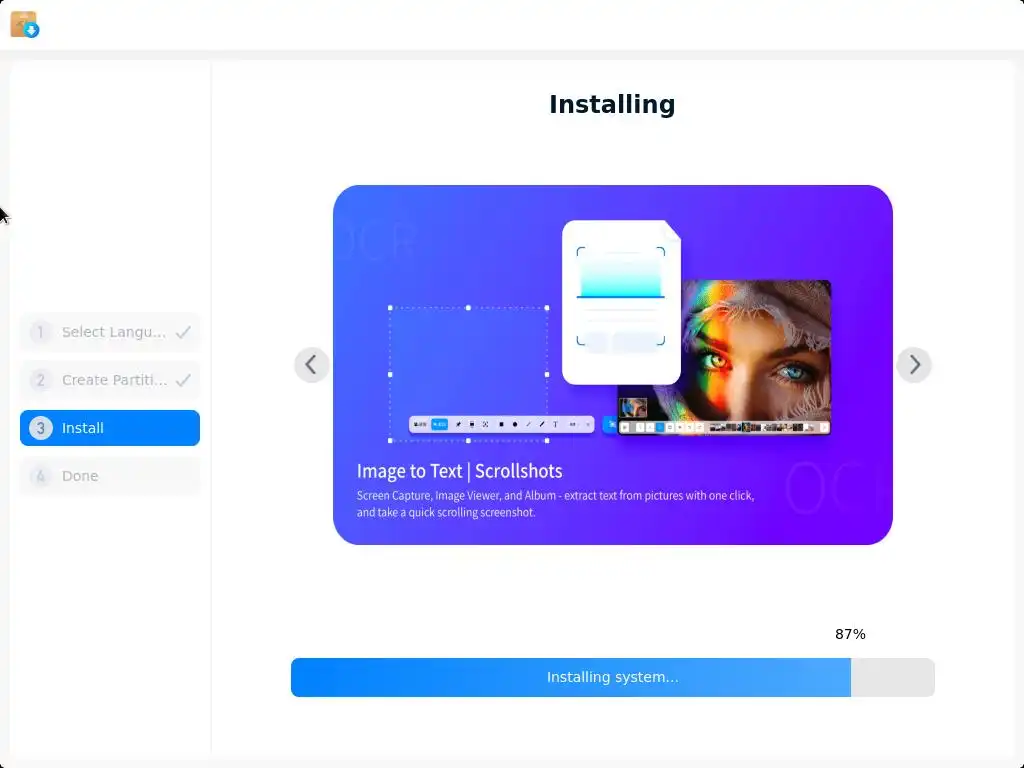
Task: Click the checkmark beside Create Partition step
Action: point(184,379)
